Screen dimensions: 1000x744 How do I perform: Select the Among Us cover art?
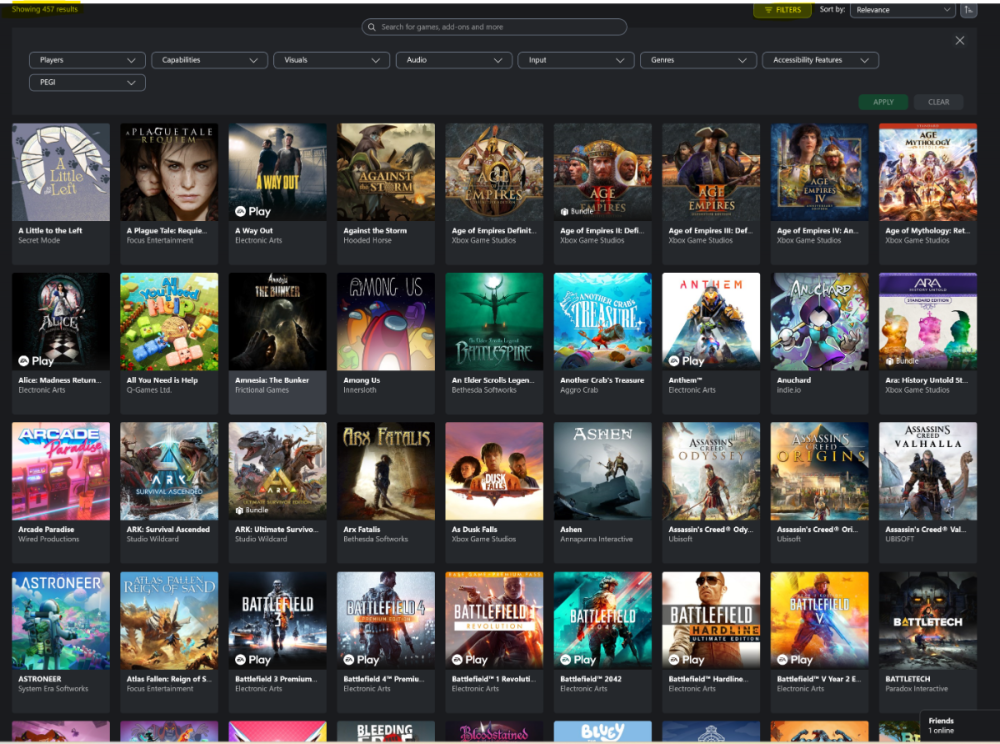tap(386, 321)
